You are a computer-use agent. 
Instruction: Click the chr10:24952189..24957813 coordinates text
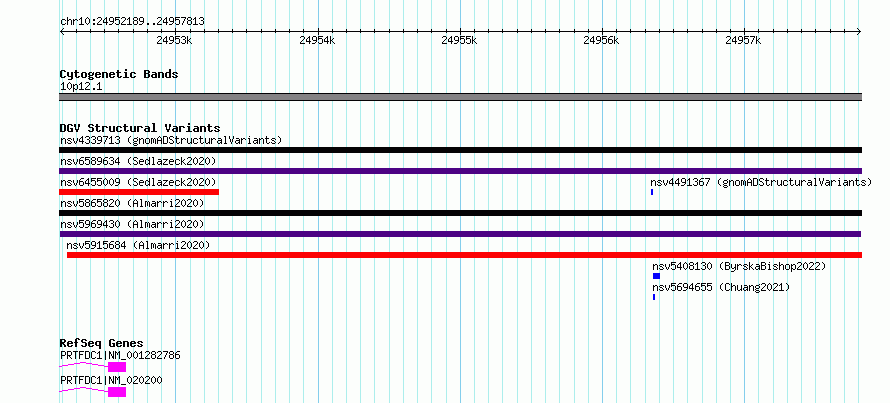[132, 22]
